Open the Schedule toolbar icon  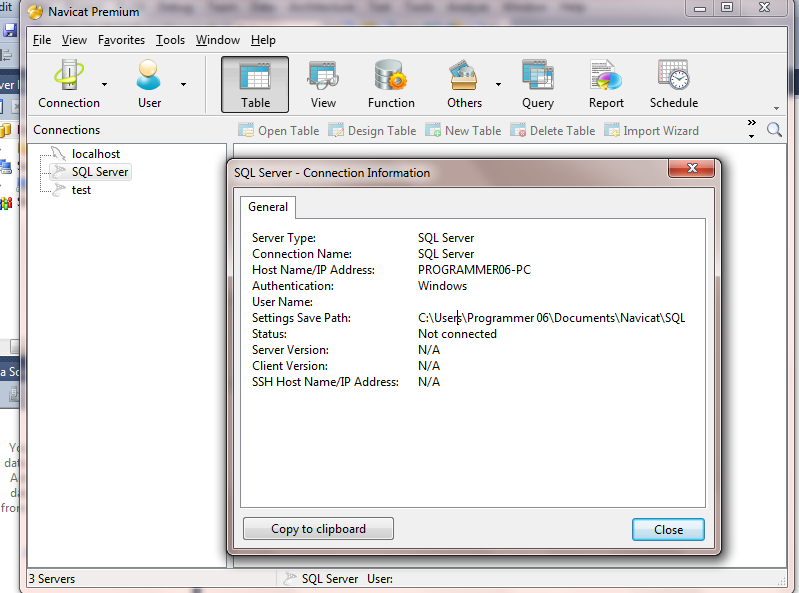[x=674, y=84]
